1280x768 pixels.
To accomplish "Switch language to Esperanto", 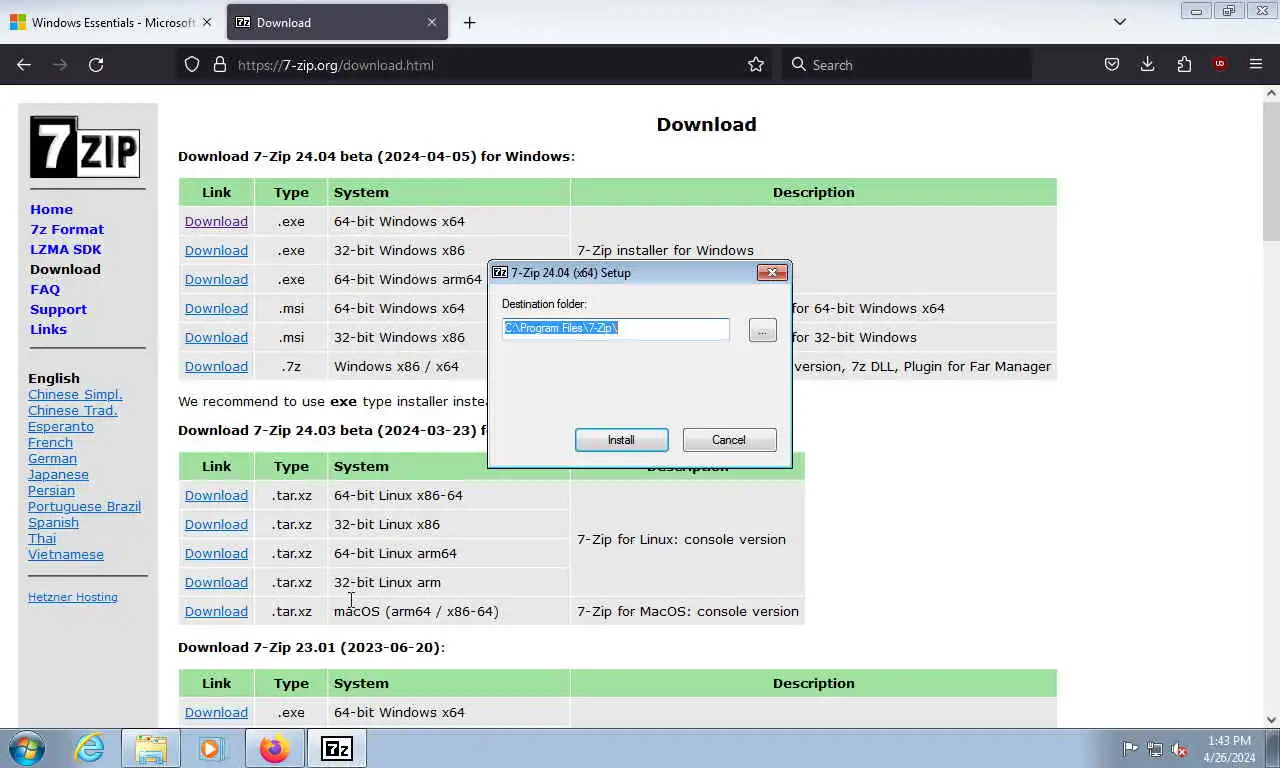I will click(61, 426).
